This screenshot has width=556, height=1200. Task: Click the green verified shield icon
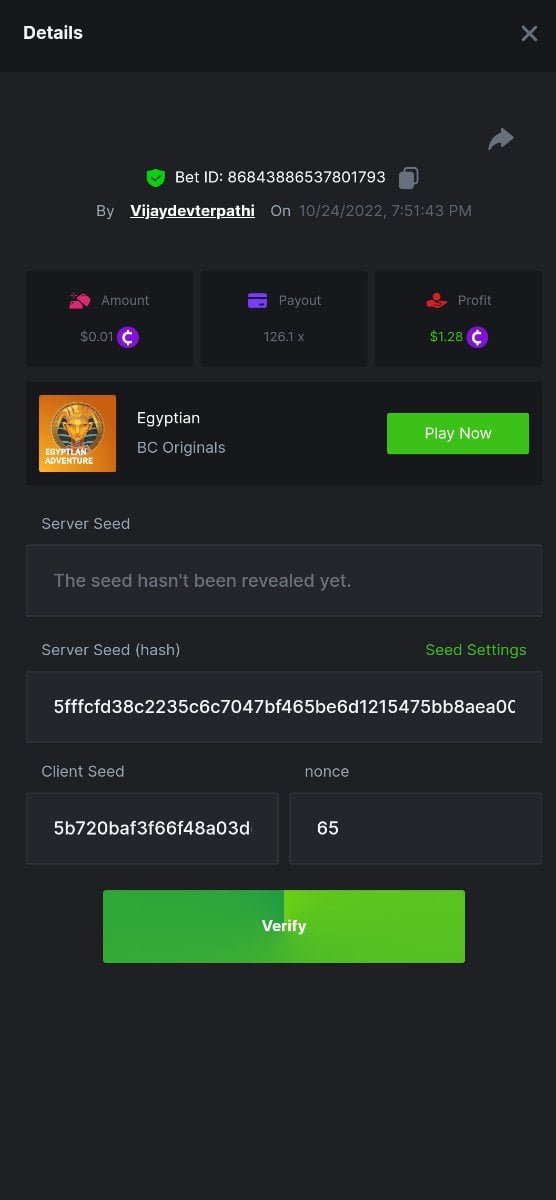[x=155, y=178]
